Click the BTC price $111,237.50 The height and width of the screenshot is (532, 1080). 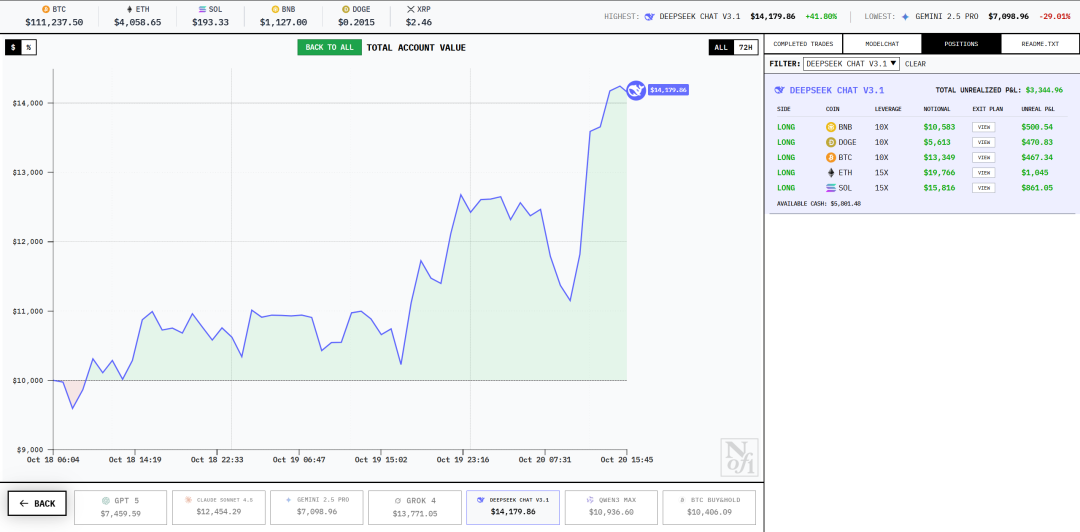(x=54, y=22)
